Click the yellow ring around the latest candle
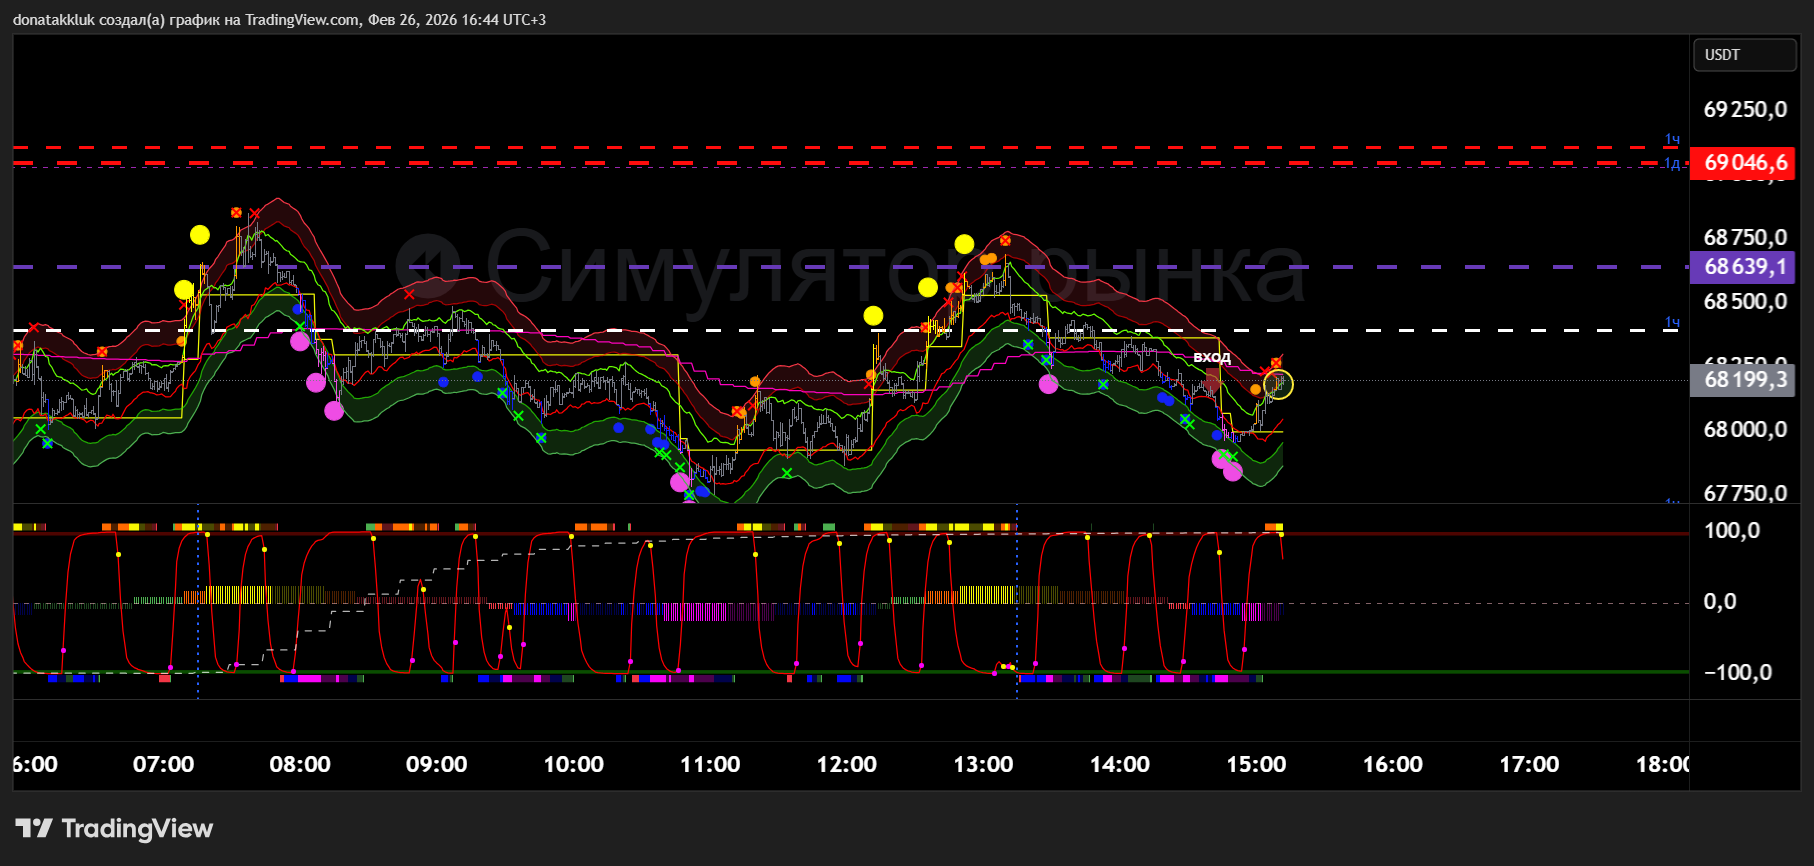The image size is (1814, 866). [x=1278, y=384]
